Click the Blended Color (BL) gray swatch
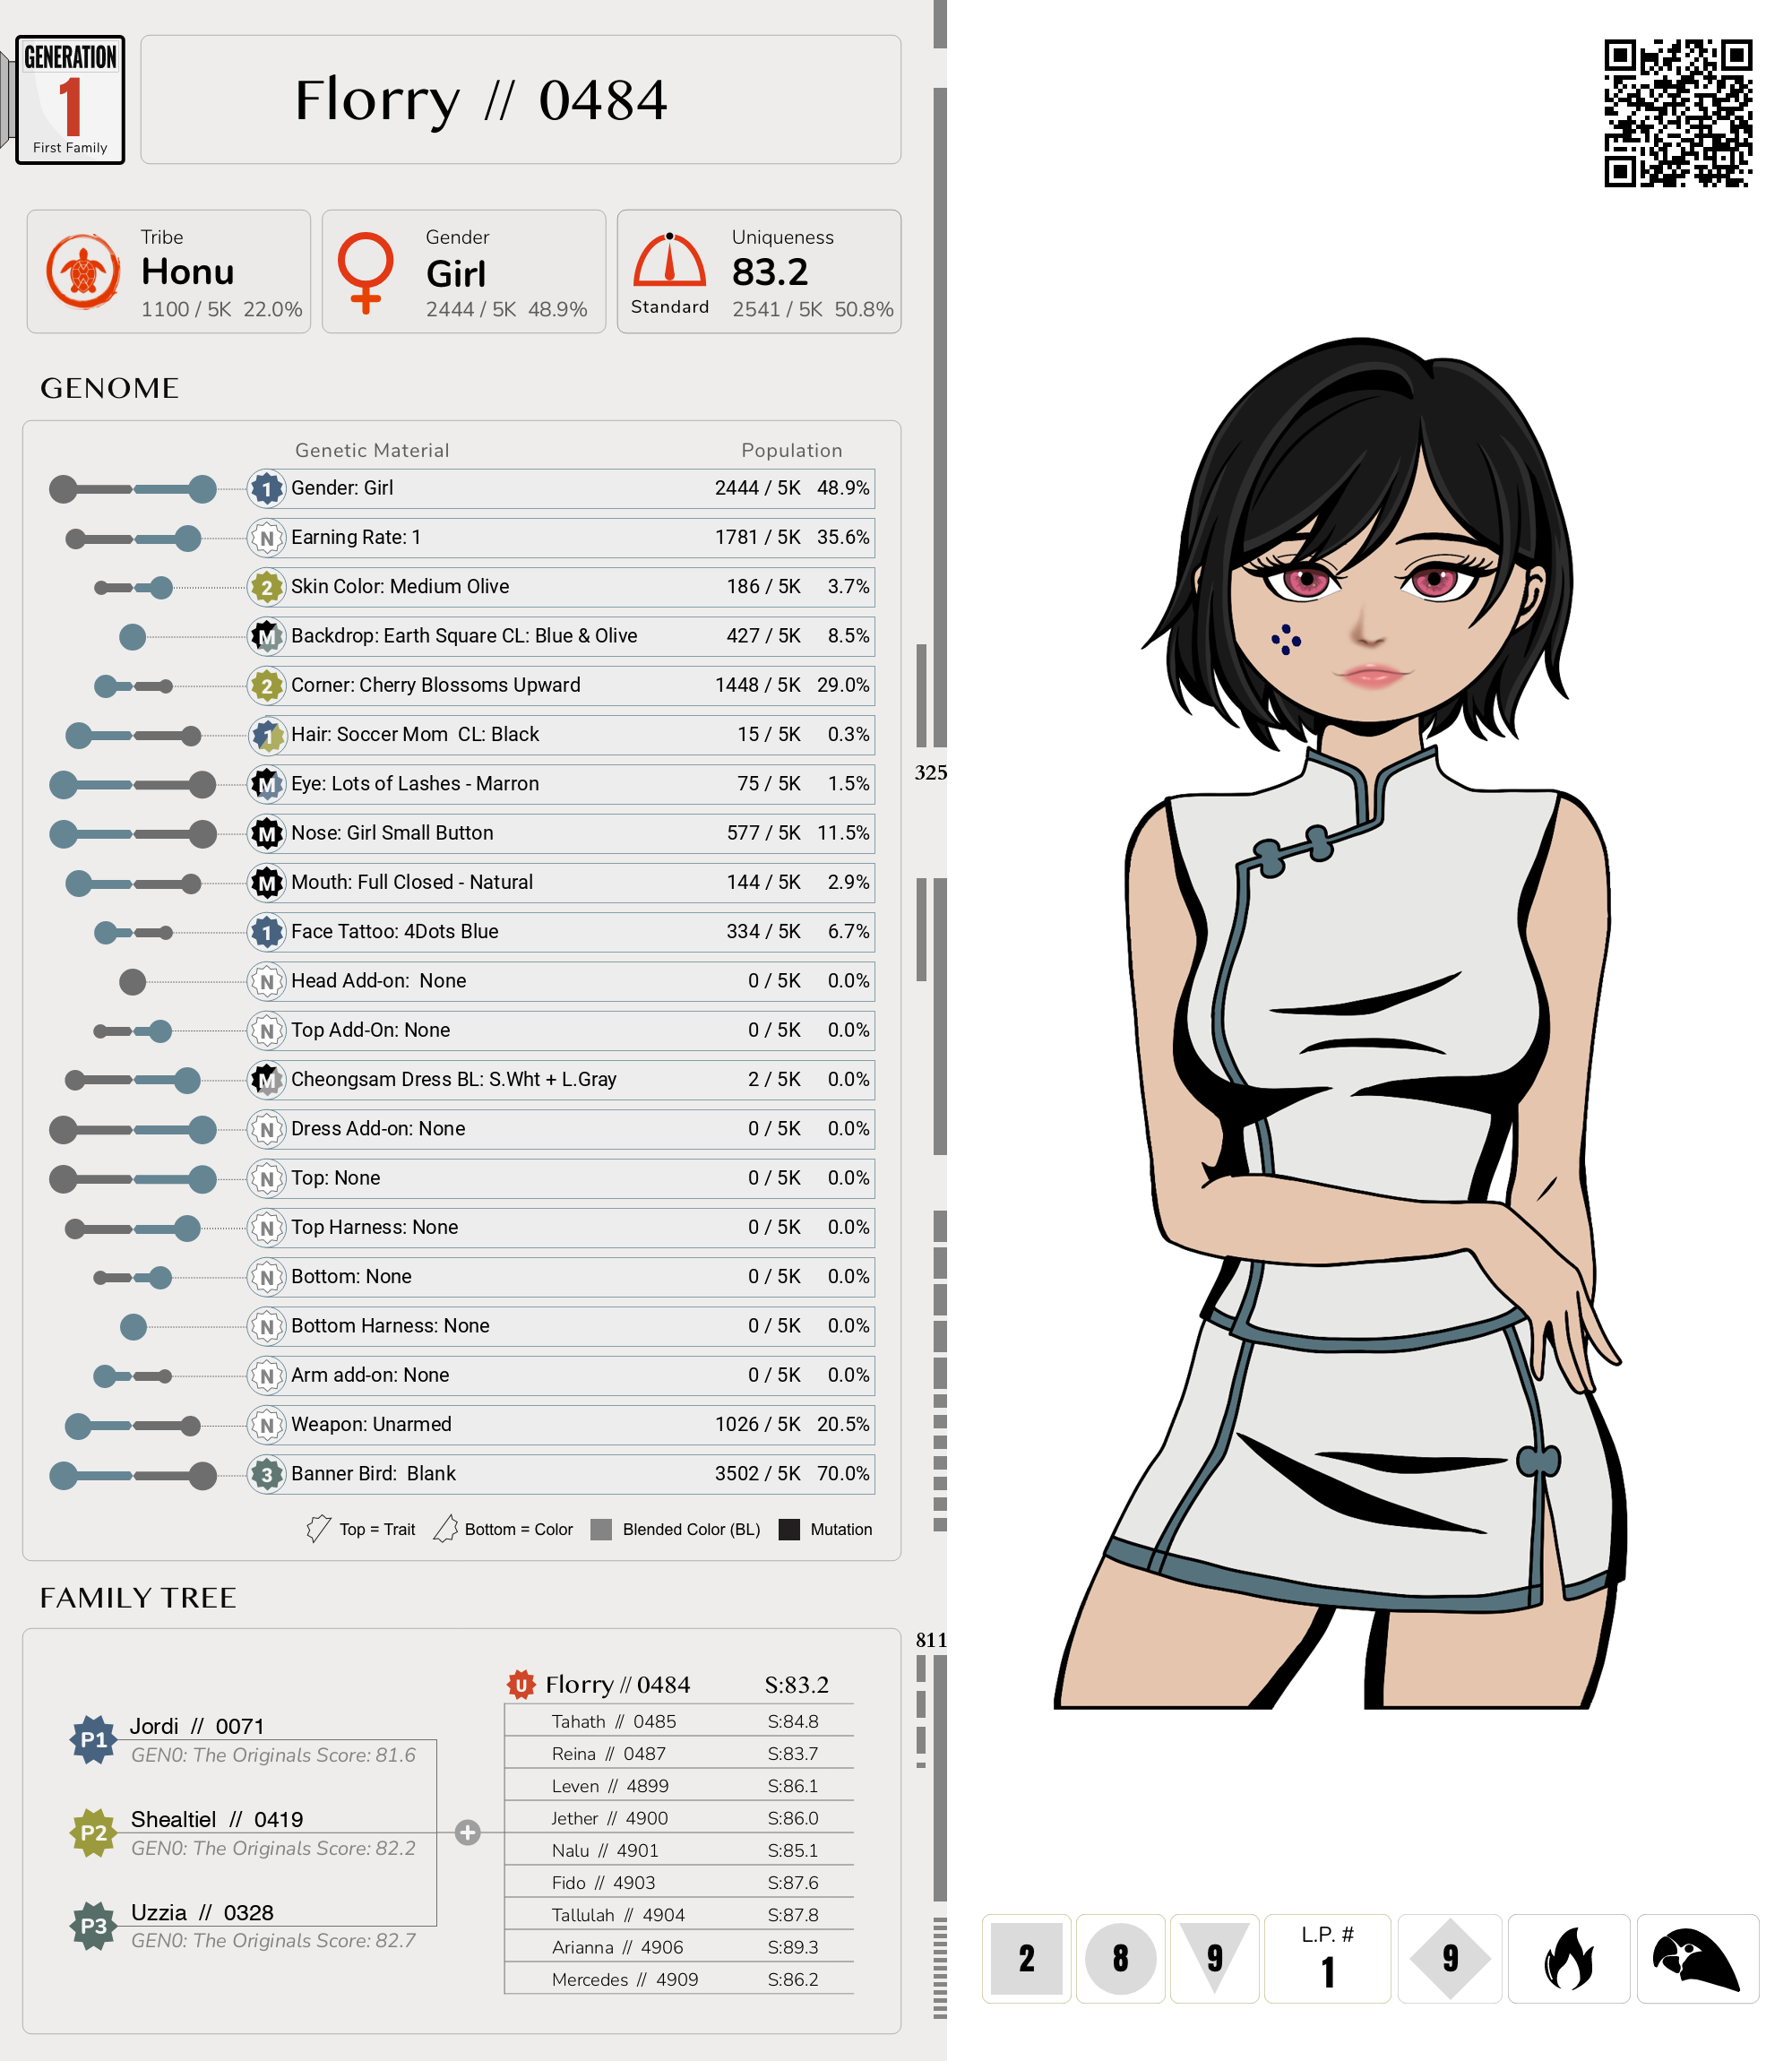Screen dimensions: 1792x2061 601,1529
